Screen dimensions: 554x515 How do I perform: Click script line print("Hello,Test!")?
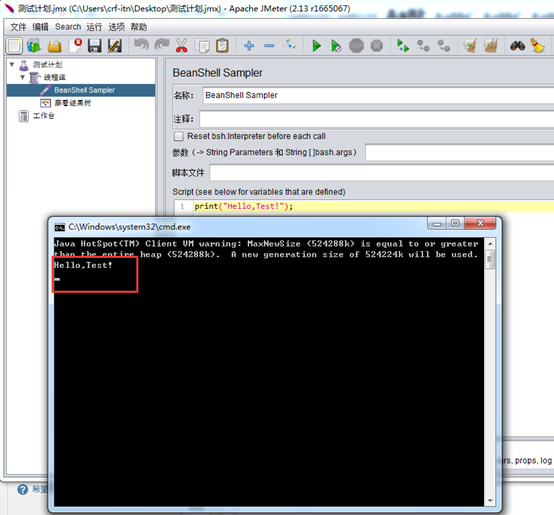coord(243,206)
